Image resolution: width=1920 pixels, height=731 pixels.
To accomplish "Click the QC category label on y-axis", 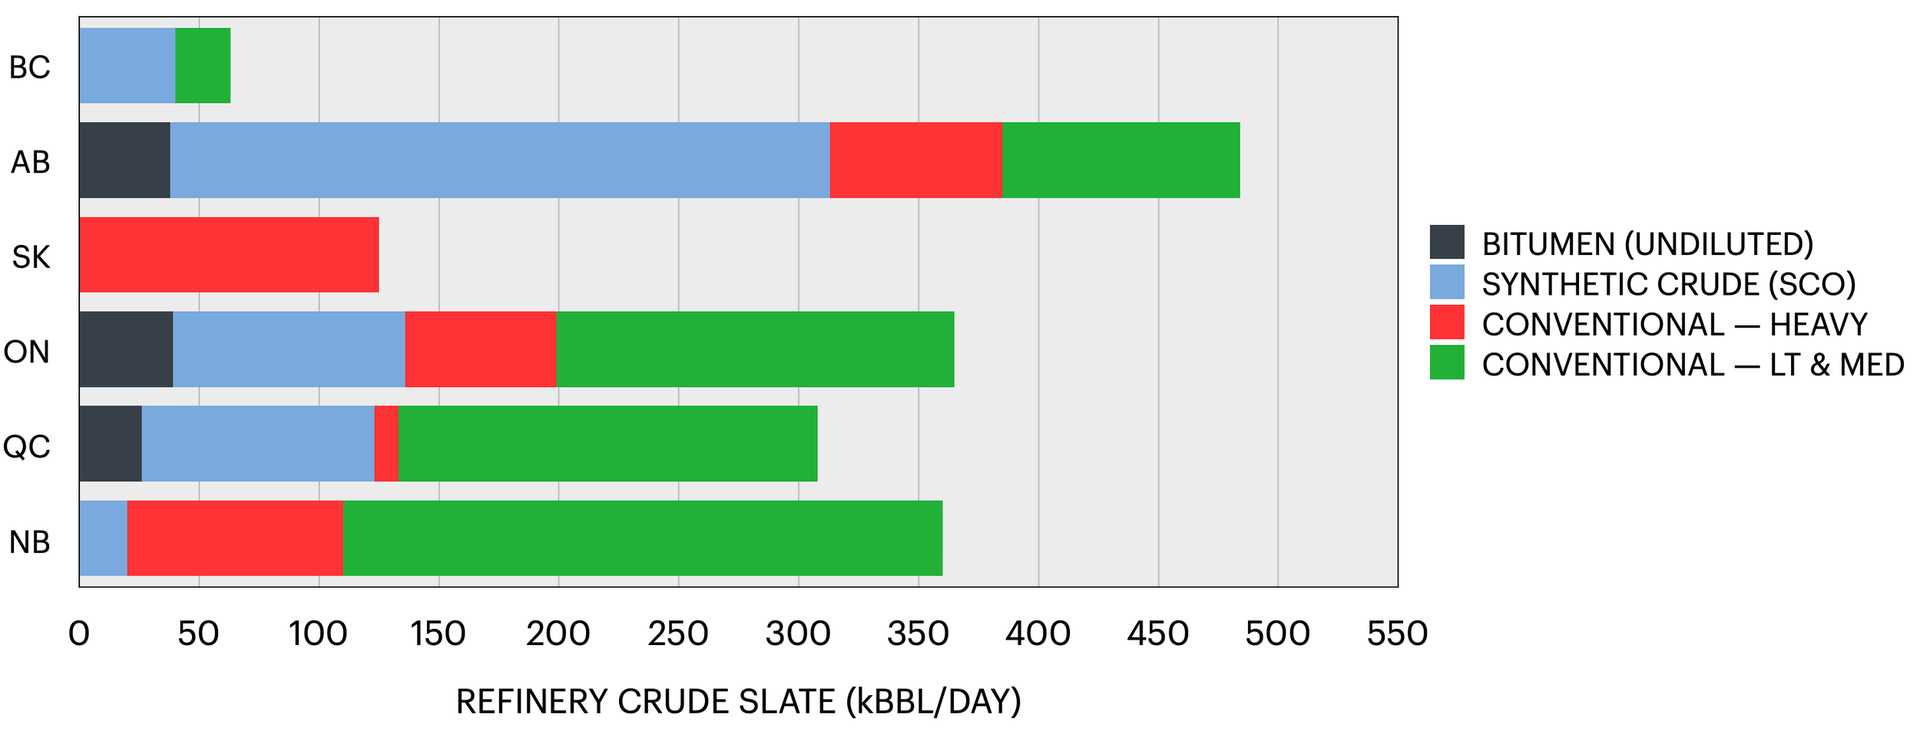I will [27, 446].
